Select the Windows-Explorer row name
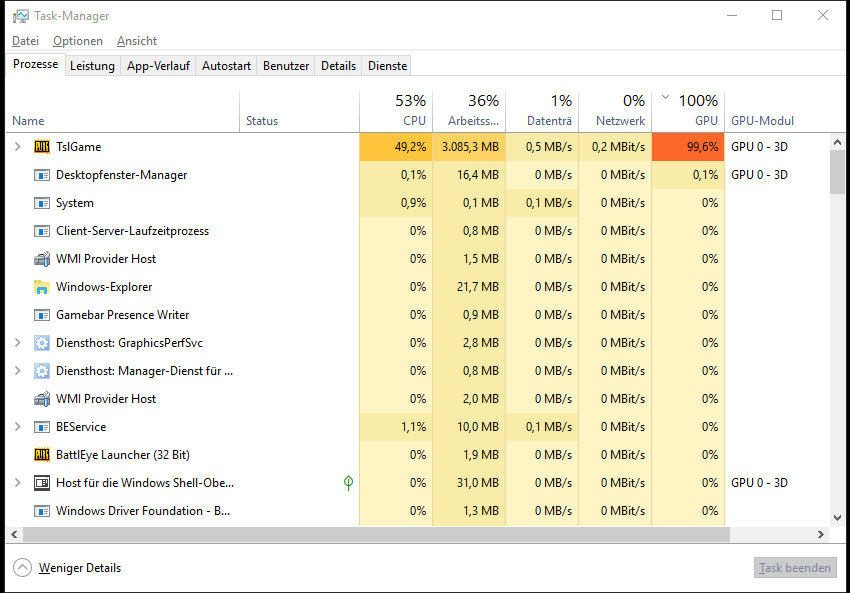This screenshot has height=593, width=850. pyautogui.click(x=104, y=287)
